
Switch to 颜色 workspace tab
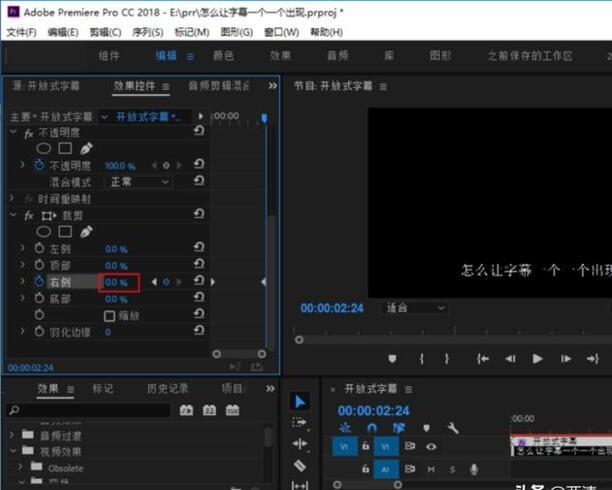click(x=223, y=56)
